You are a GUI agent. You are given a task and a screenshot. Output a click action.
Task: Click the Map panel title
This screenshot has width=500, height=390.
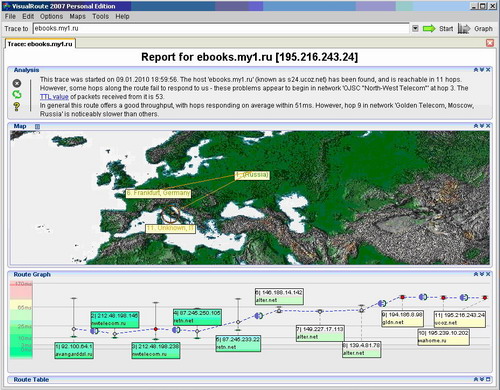(x=20, y=126)
